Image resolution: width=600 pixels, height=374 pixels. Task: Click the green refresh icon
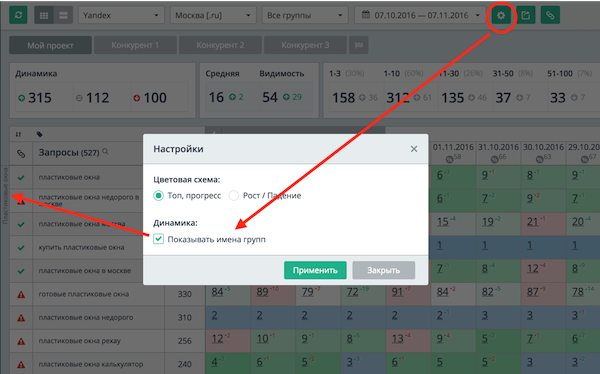pos(18,15)
